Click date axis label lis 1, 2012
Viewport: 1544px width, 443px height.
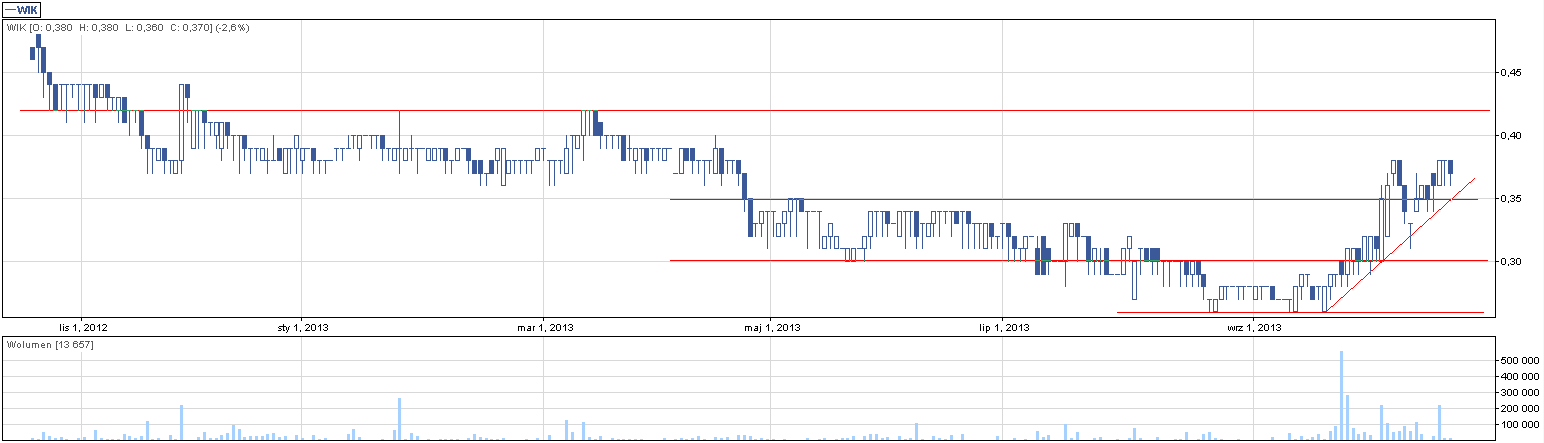pos(82,327)
